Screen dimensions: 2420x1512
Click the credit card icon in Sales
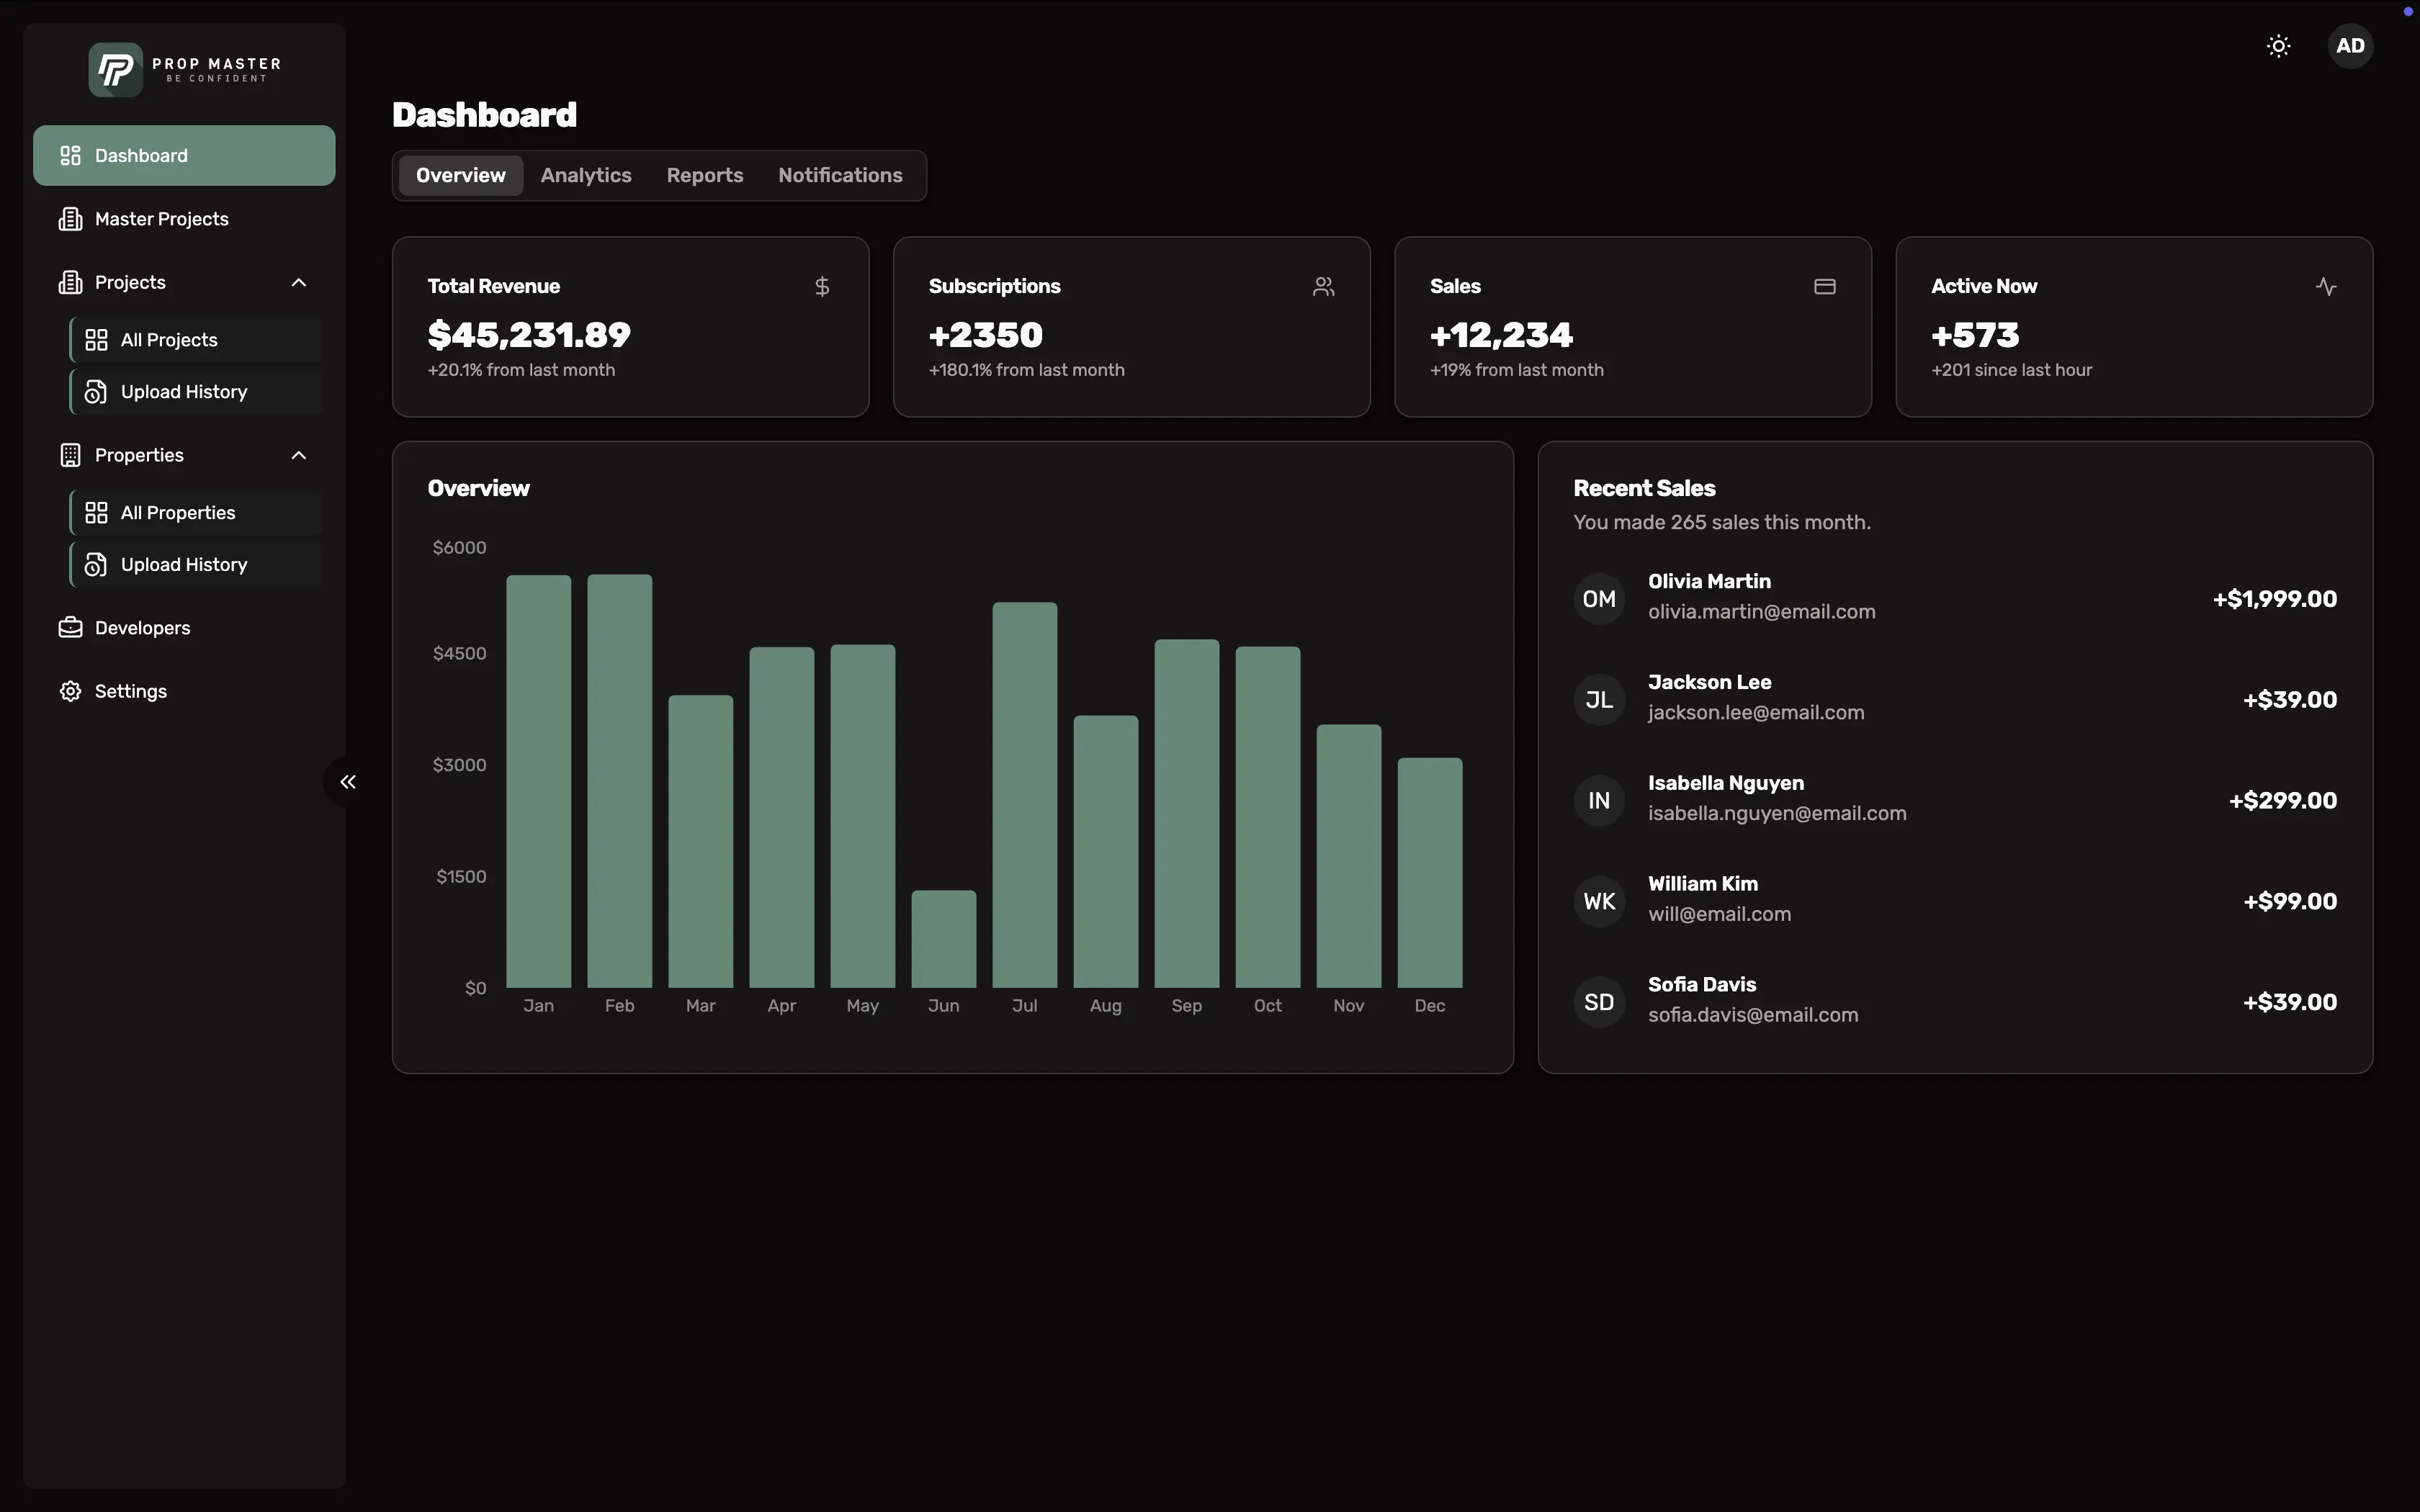pyautogui.click(x=1824, y=287)
